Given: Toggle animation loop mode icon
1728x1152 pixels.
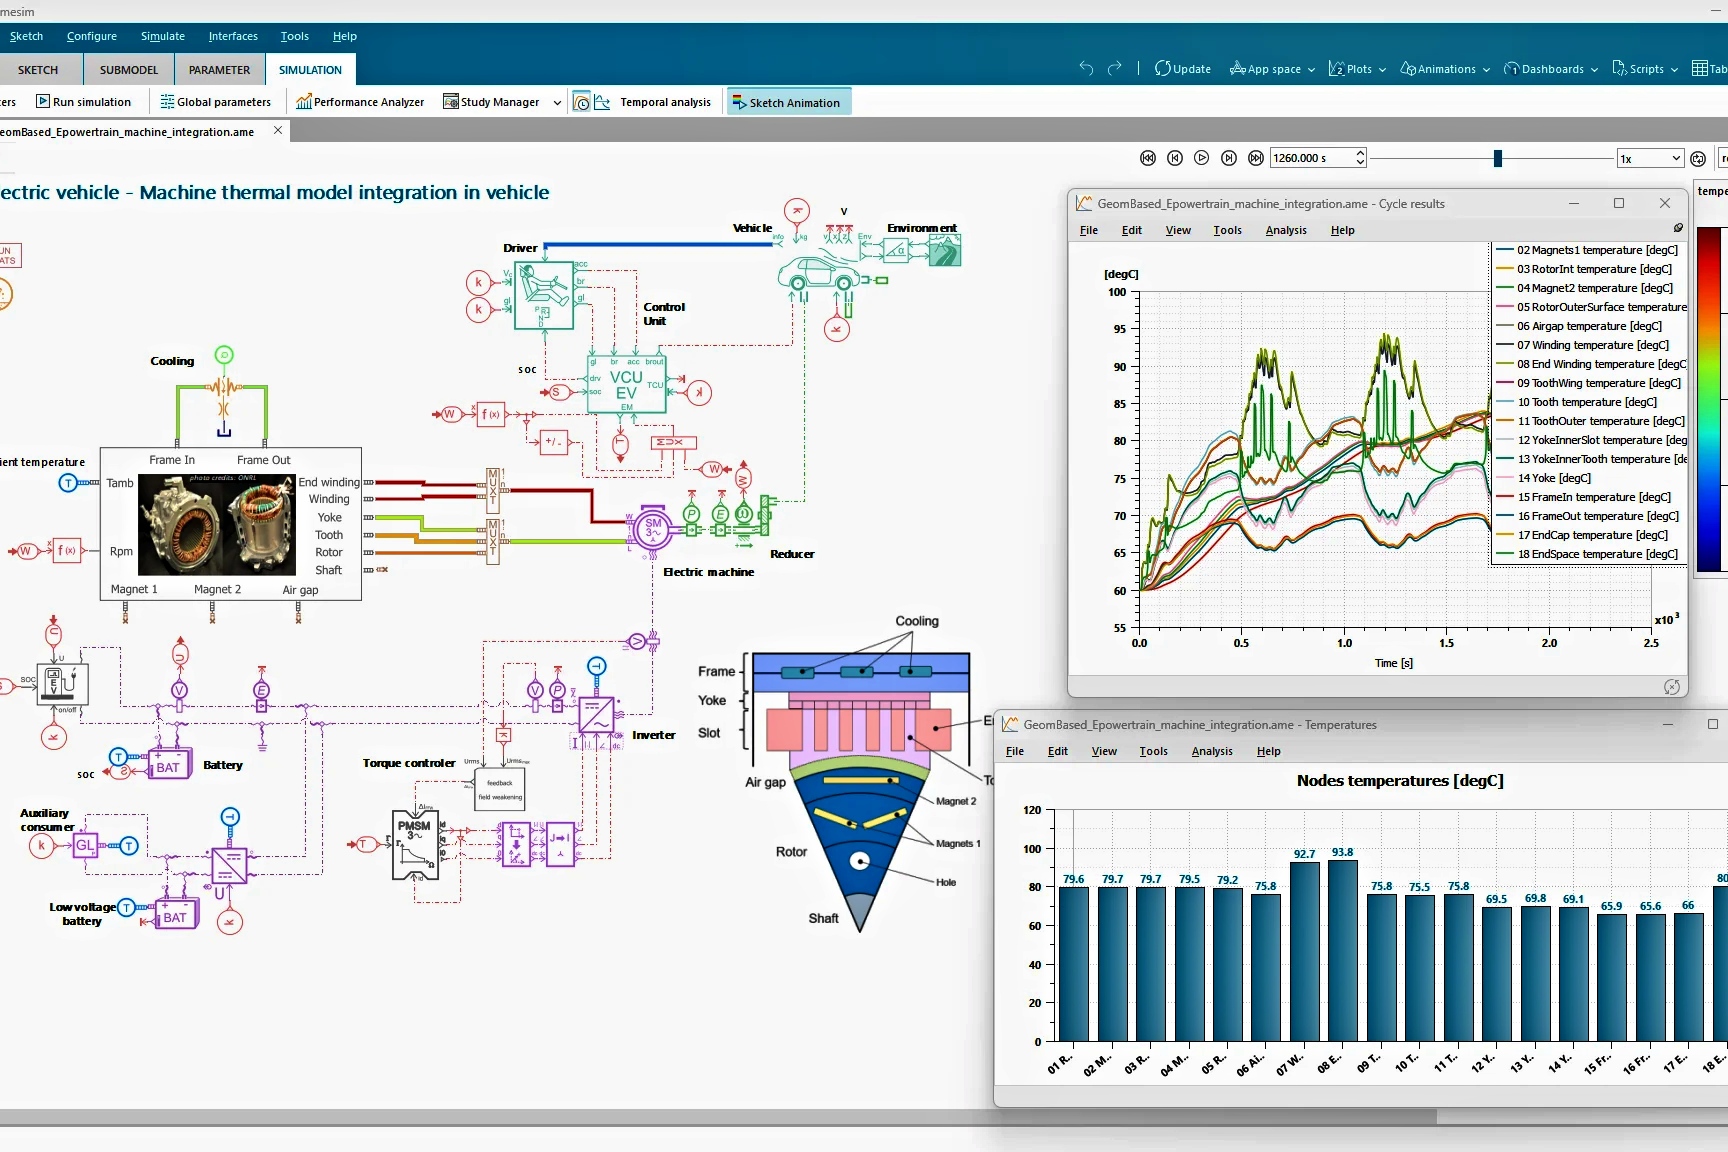Looking at the screenshot, I should (1698, 158).
